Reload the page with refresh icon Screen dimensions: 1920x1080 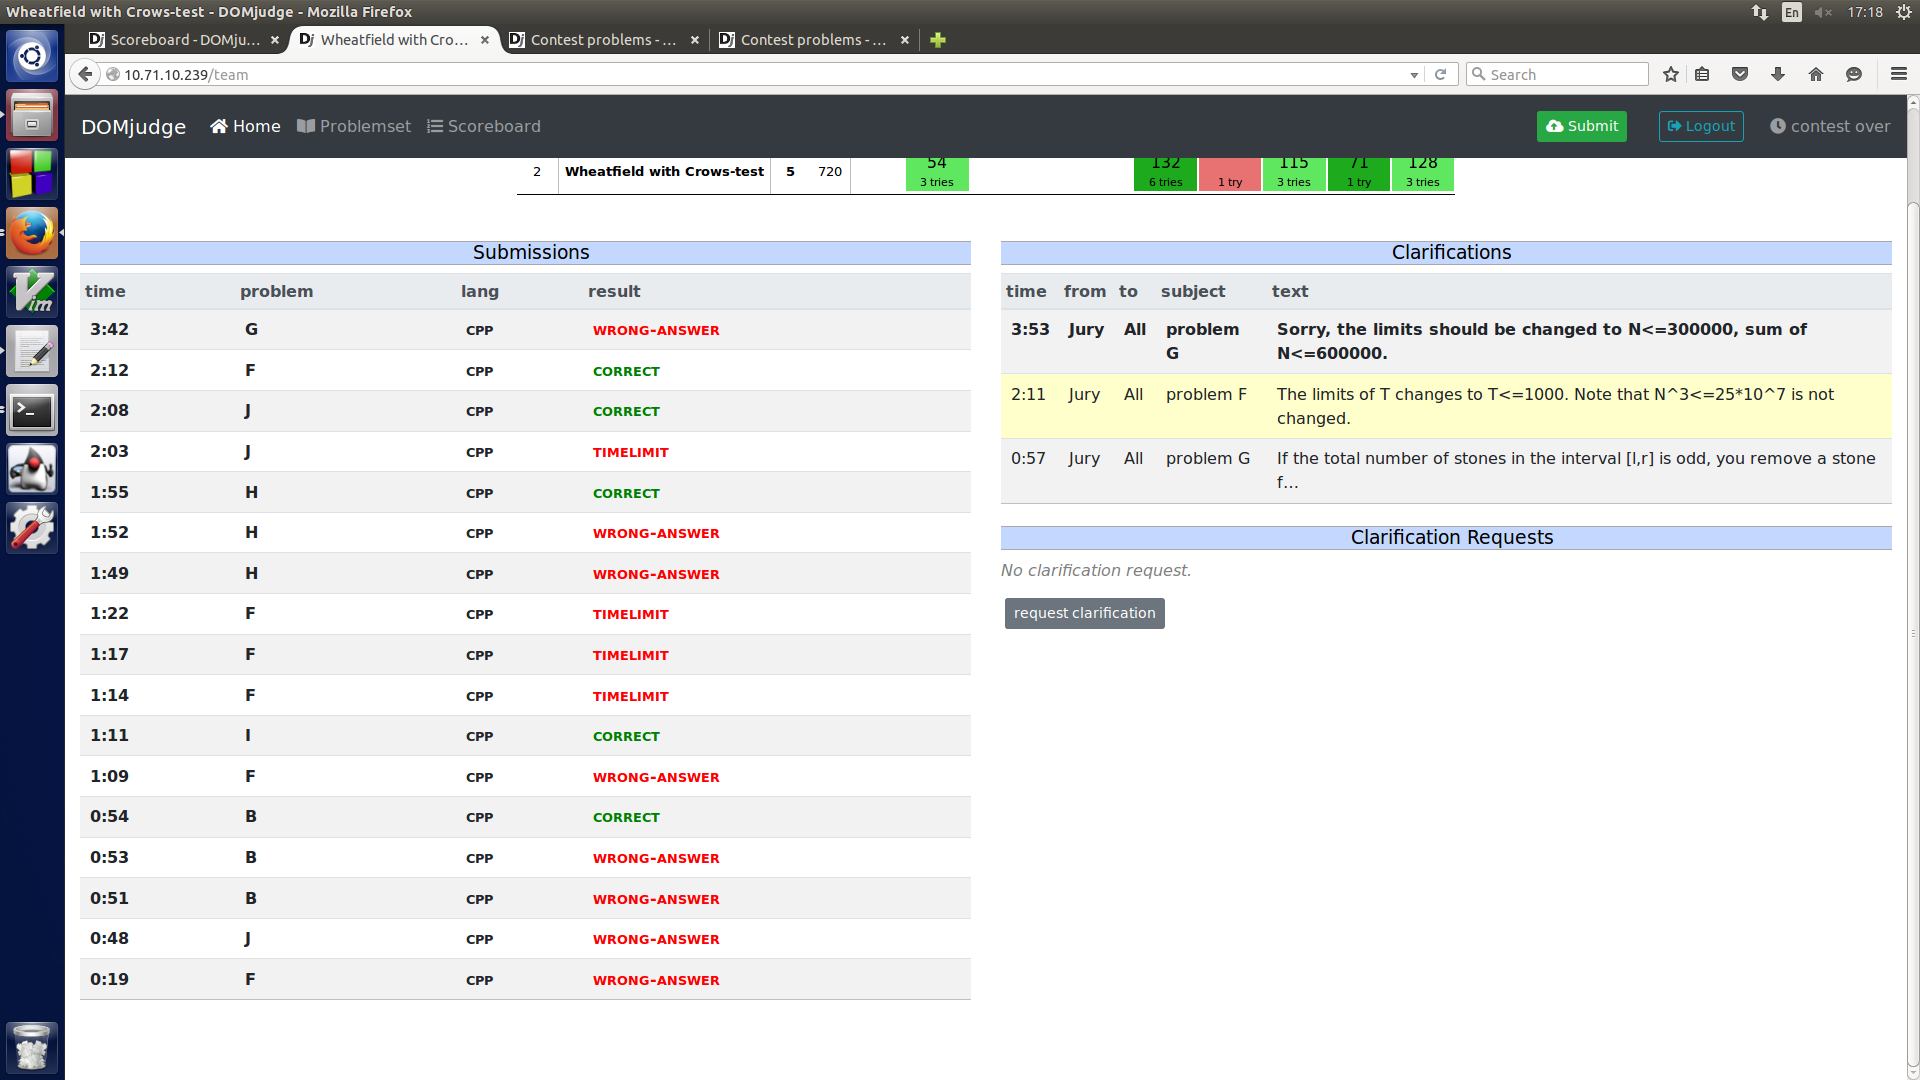[x=1440, y=74]
